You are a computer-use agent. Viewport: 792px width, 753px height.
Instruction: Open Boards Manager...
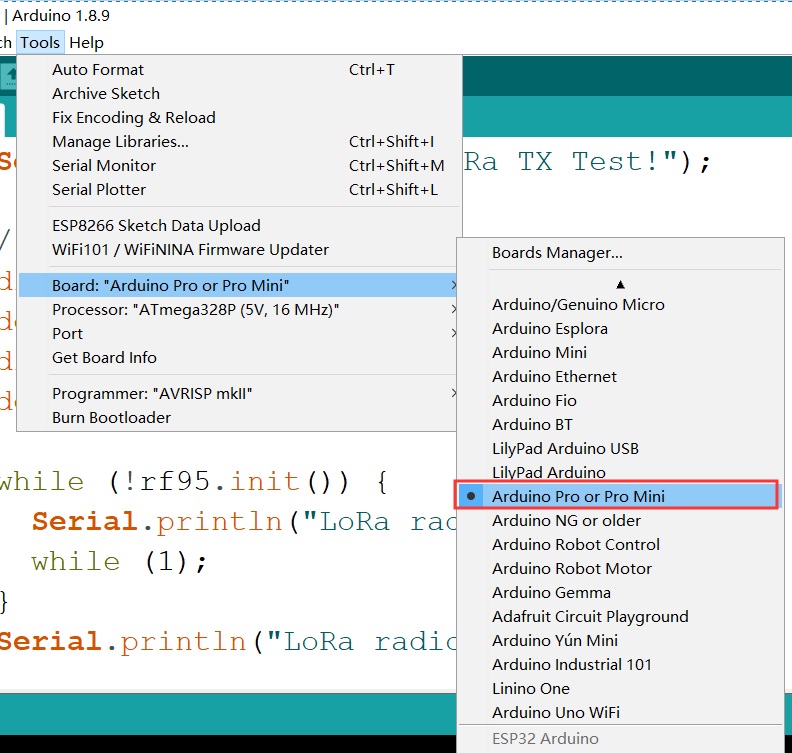620,253
